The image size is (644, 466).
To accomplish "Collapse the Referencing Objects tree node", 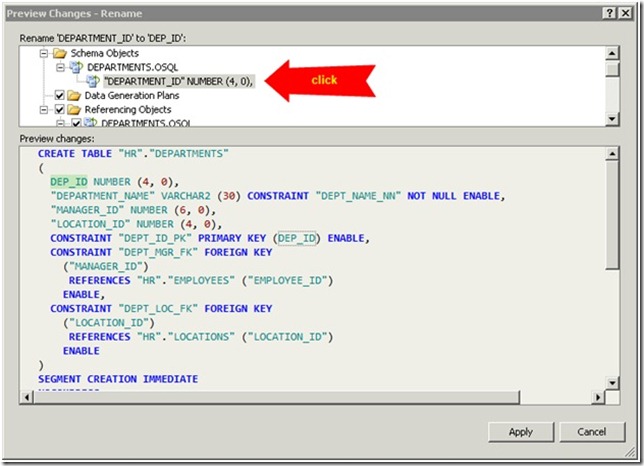I will 44,109.
